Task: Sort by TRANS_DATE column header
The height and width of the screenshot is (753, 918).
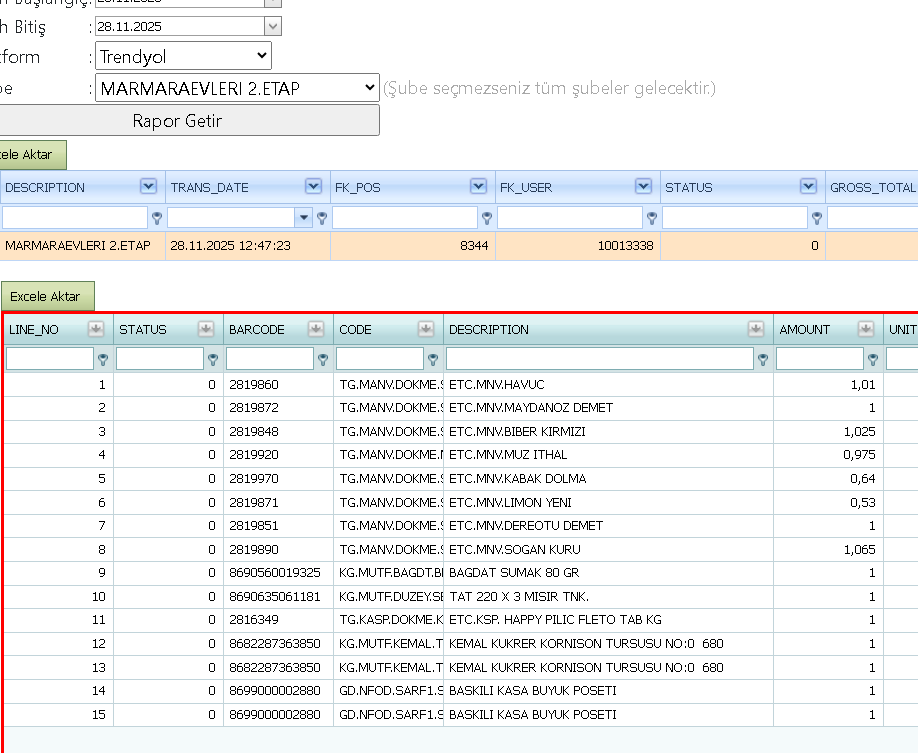Action: pyautogui.click(x=210, y=187)
